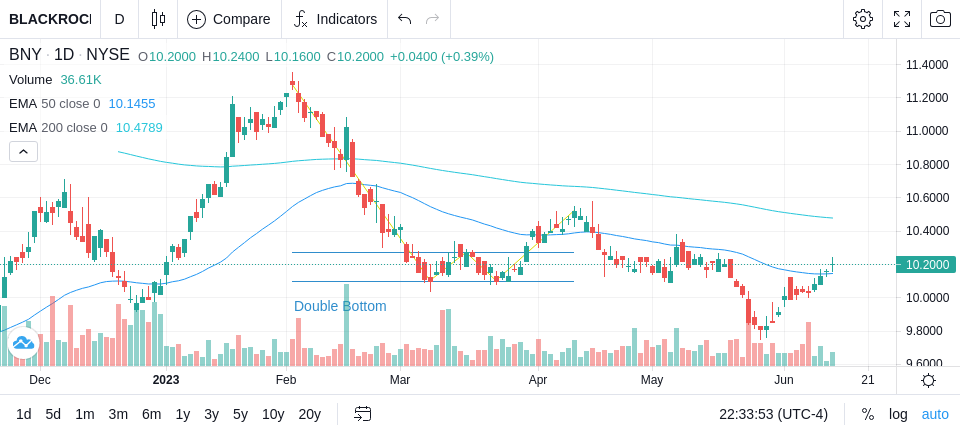Screen dimensions: 960x433
Task: Click the Volume value 36.61K
Action: point(81,80)
